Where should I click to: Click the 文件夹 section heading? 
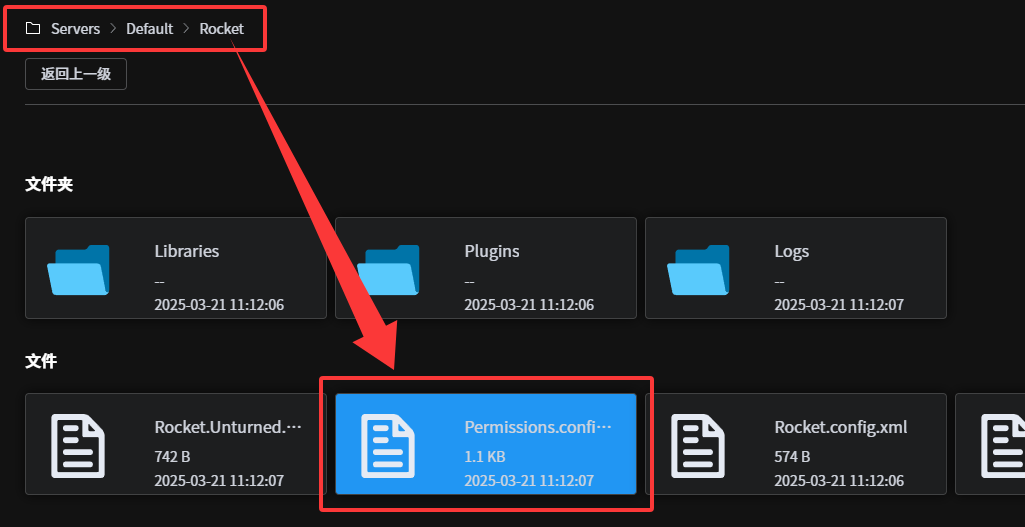49,184
